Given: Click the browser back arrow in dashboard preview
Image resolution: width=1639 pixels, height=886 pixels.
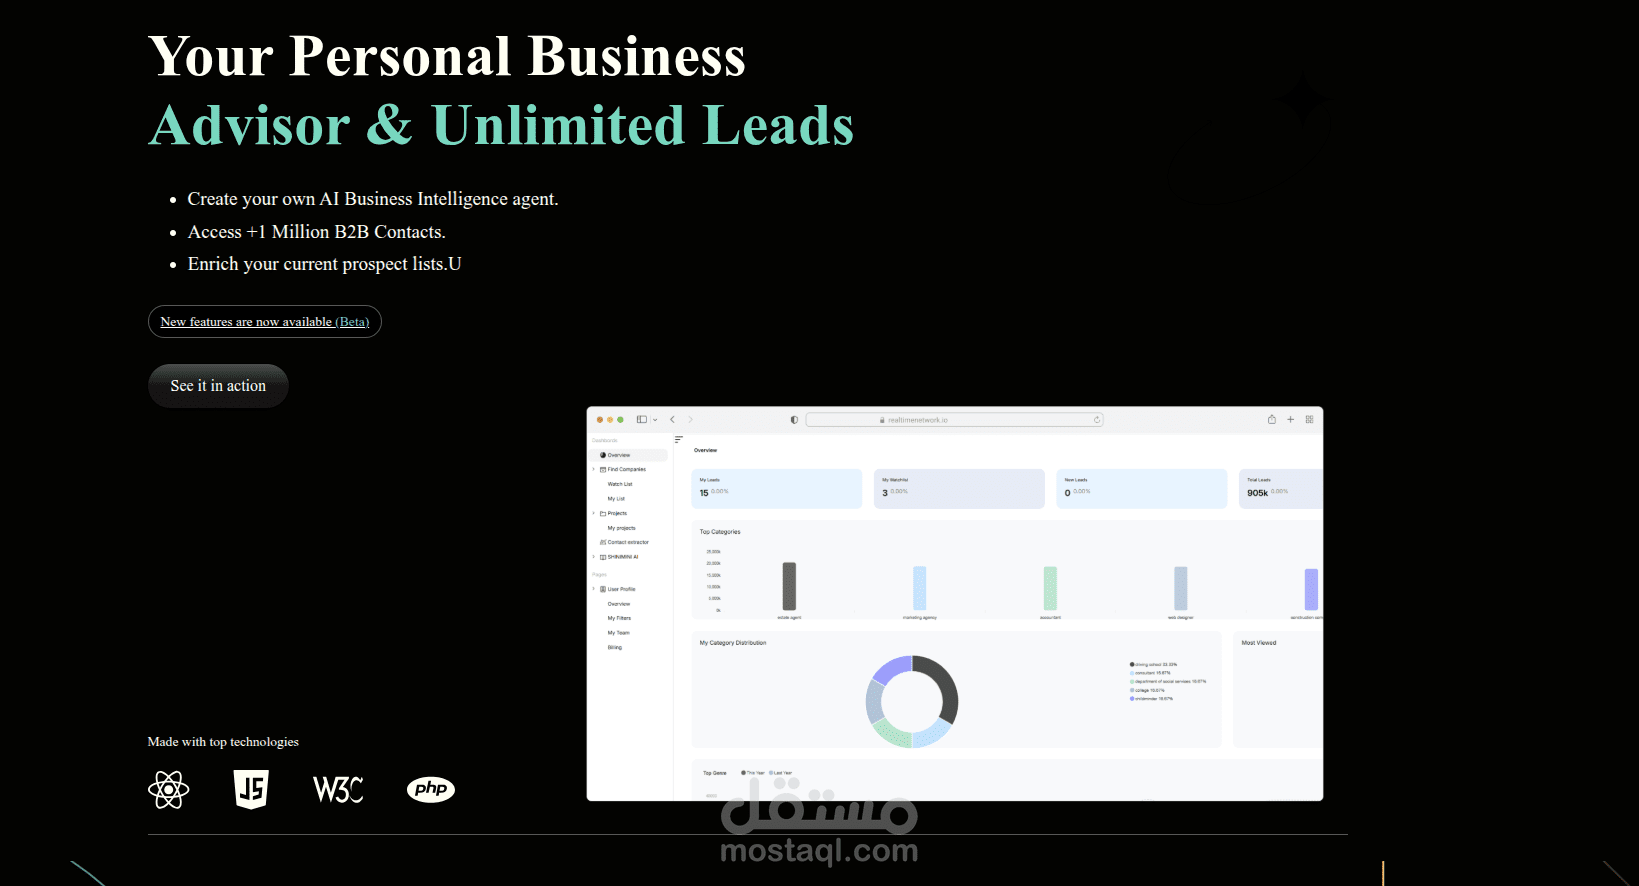Looking at the screenshot, I should (673, 420).
